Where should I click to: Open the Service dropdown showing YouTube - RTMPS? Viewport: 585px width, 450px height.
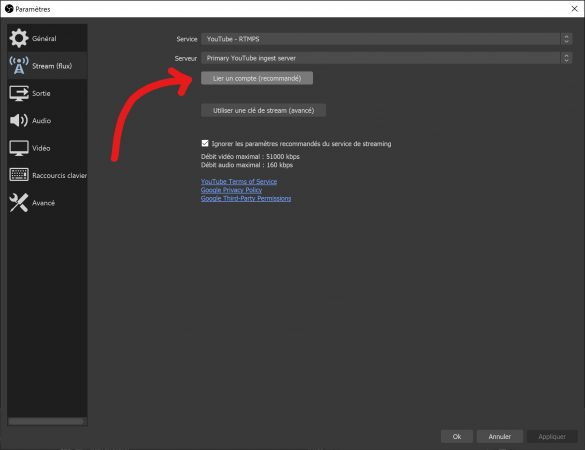[387, 39]
